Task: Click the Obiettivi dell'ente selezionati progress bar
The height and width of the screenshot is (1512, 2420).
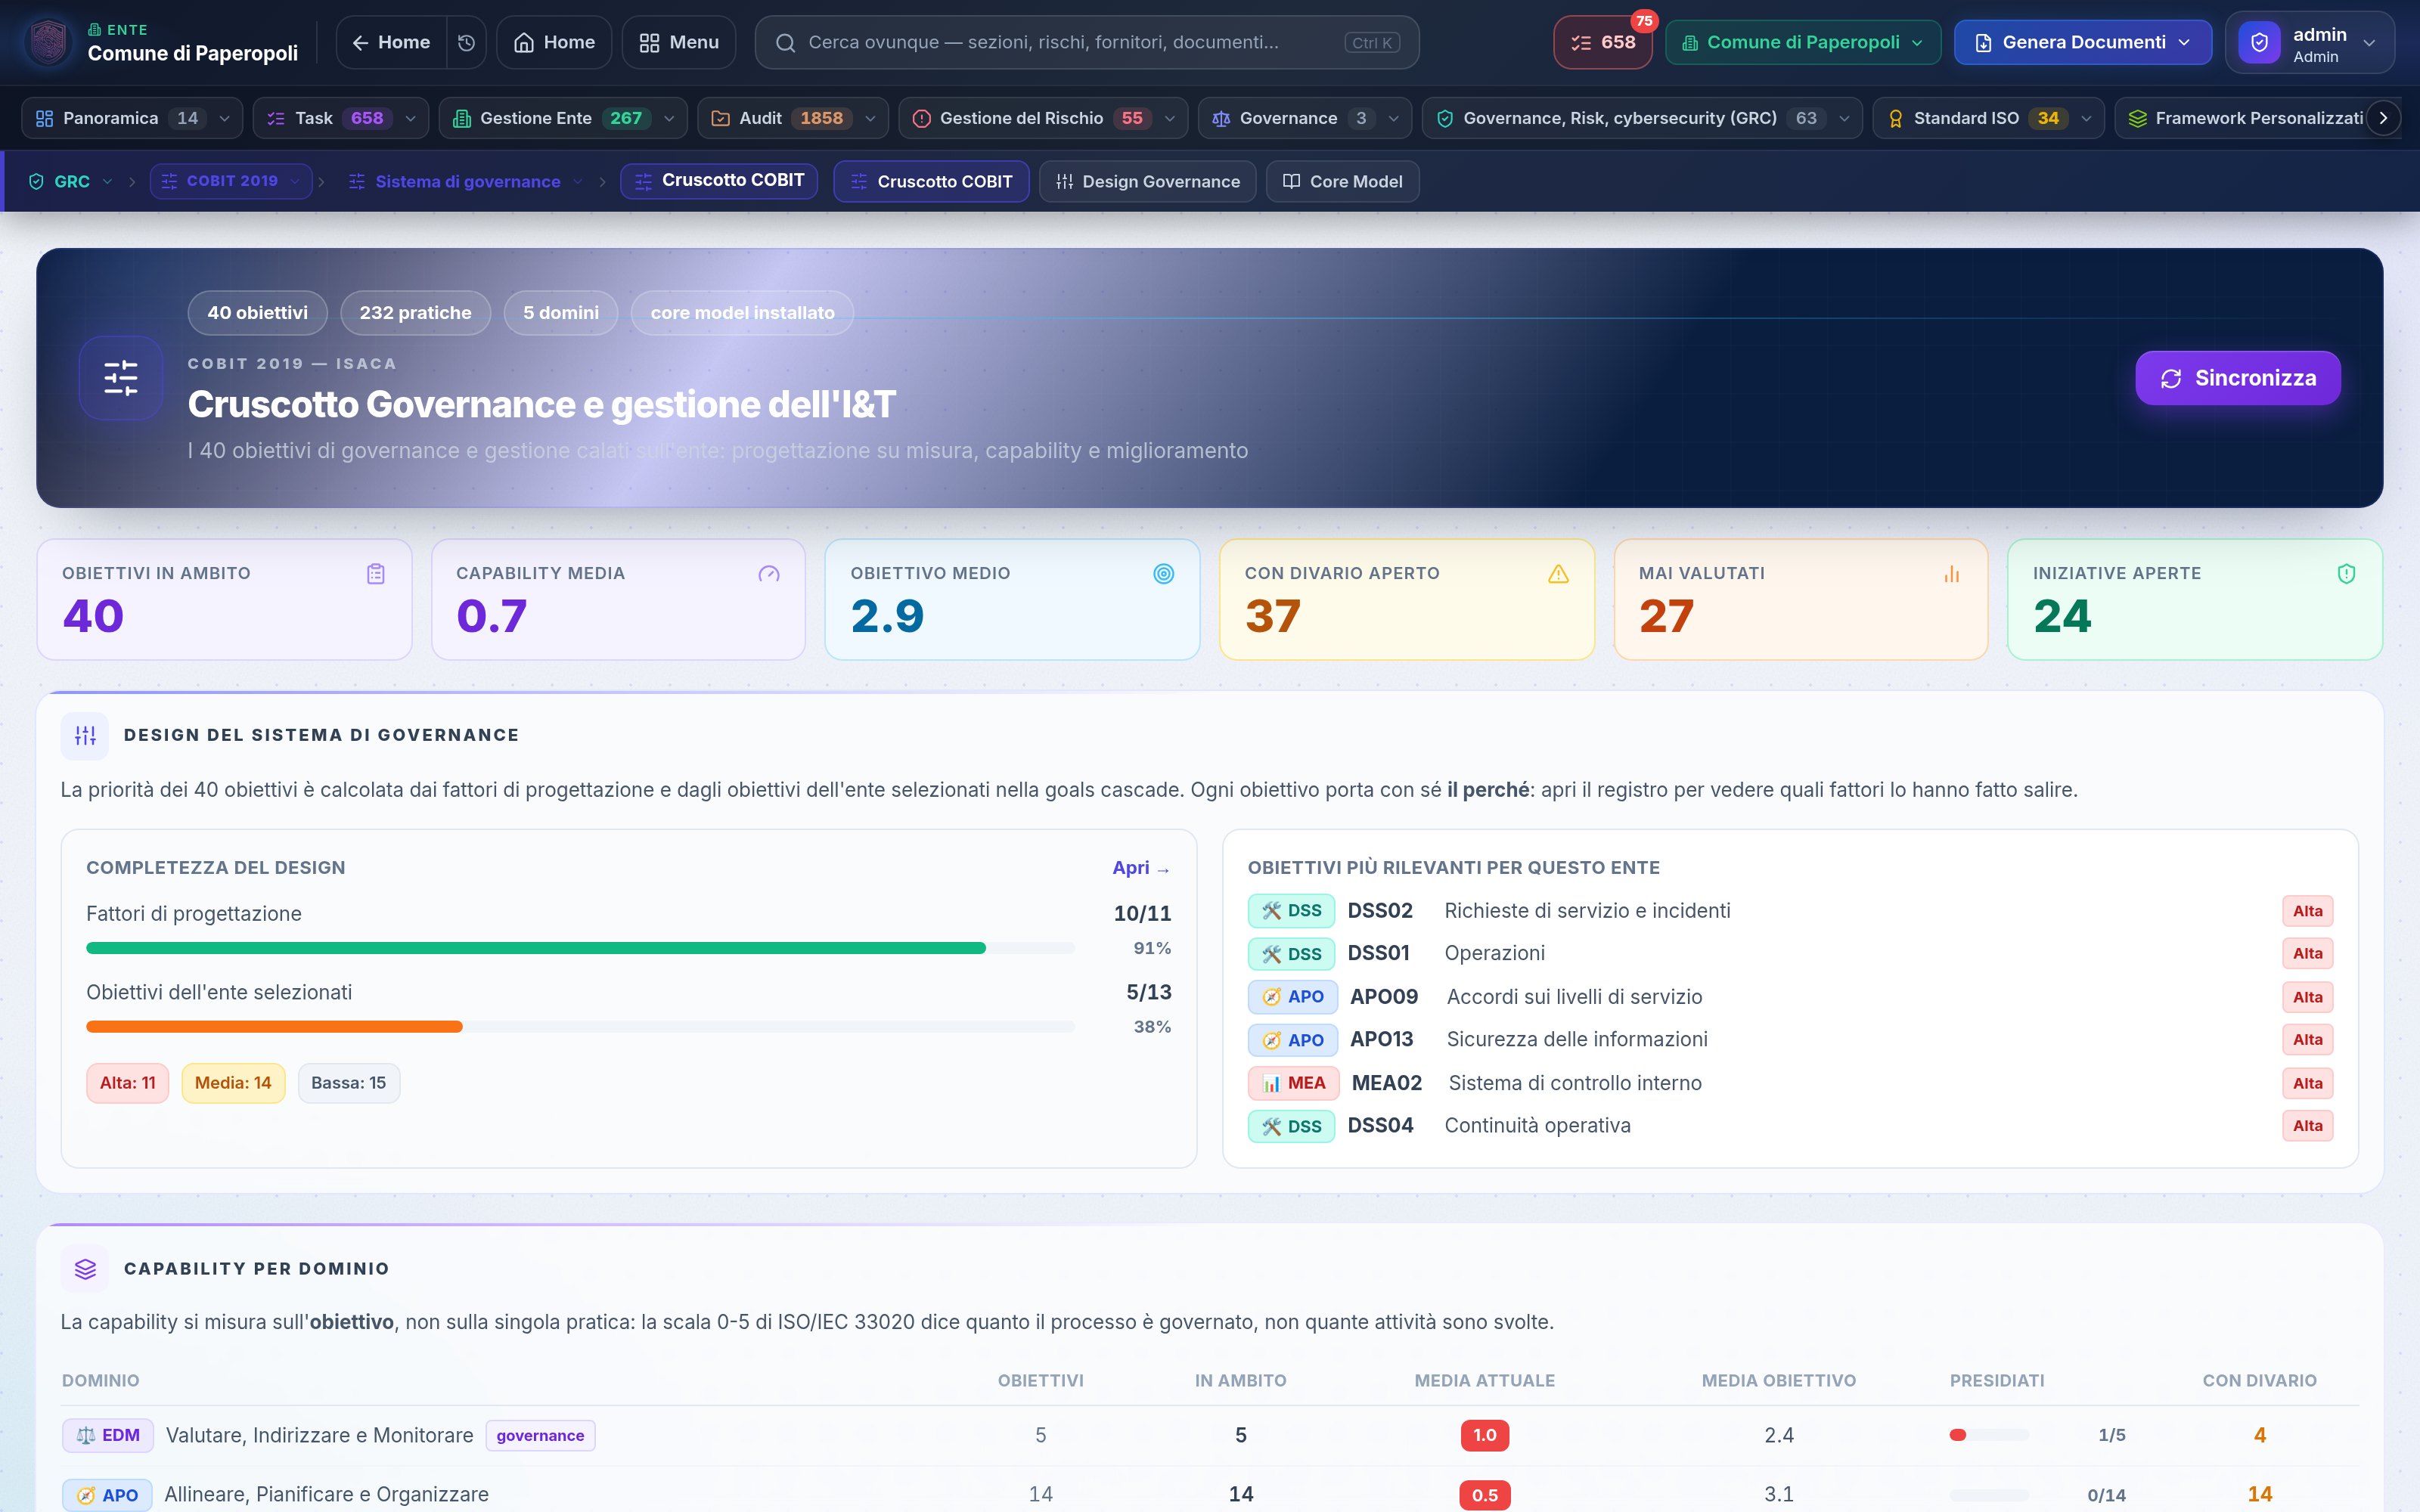Action: click(x=580, y=1027)
